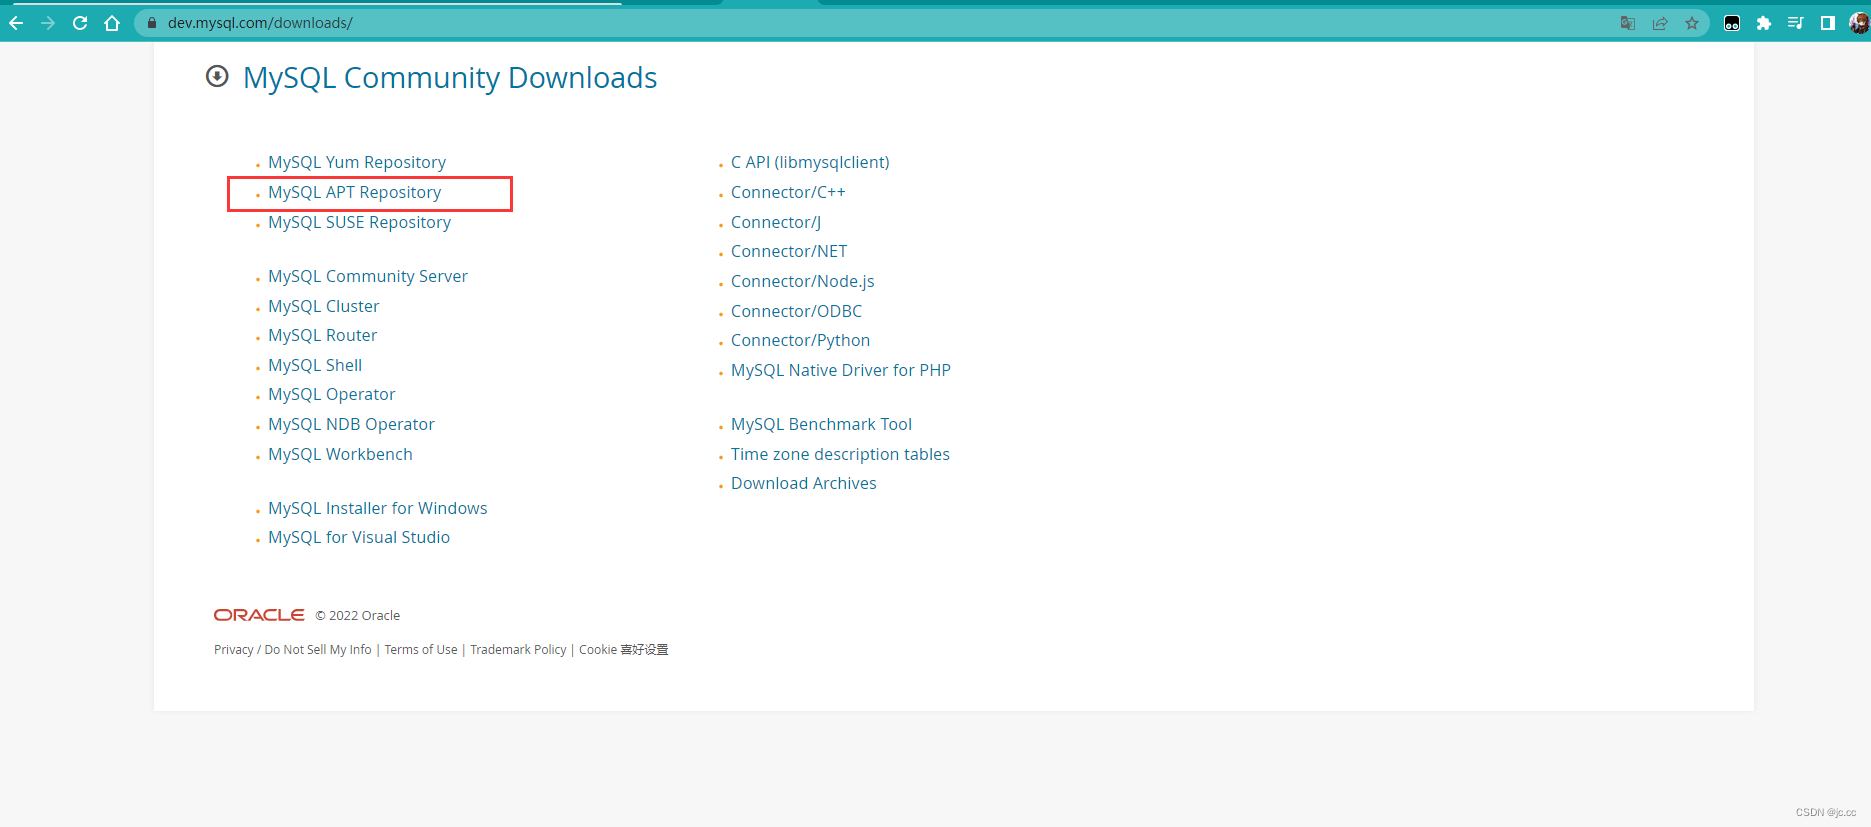The width and height of the screenshot is (1871, 827).
Task: Open C API (libmysqlclient) link
Action: (810, 162)
